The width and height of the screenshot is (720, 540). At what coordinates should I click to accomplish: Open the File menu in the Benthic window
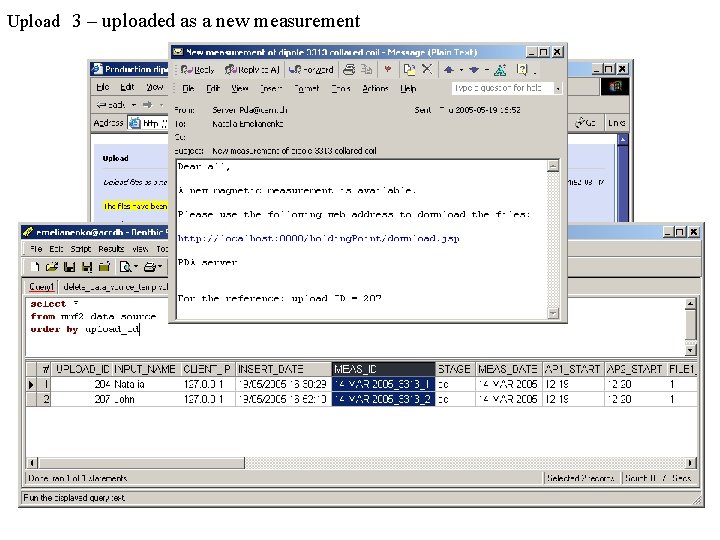pyautogui.click(x=36, y=249)
